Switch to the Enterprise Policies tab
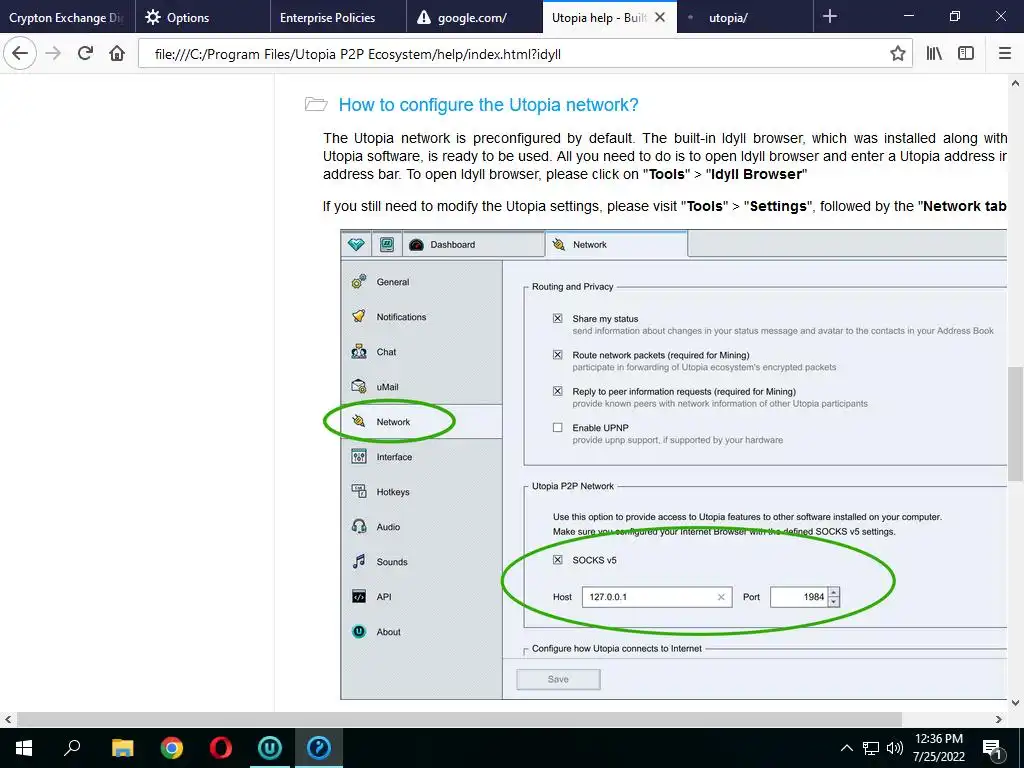 (338, 17)
